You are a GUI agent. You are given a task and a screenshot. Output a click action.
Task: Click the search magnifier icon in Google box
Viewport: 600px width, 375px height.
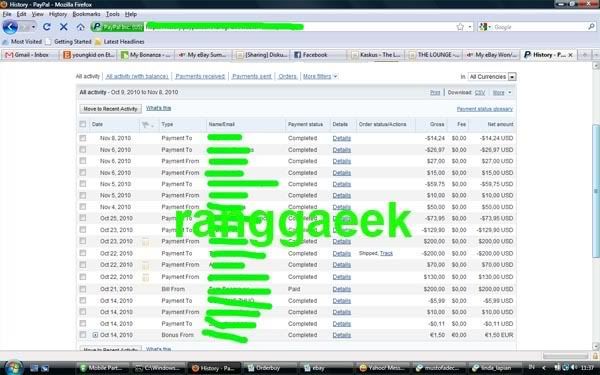point(591,27)
